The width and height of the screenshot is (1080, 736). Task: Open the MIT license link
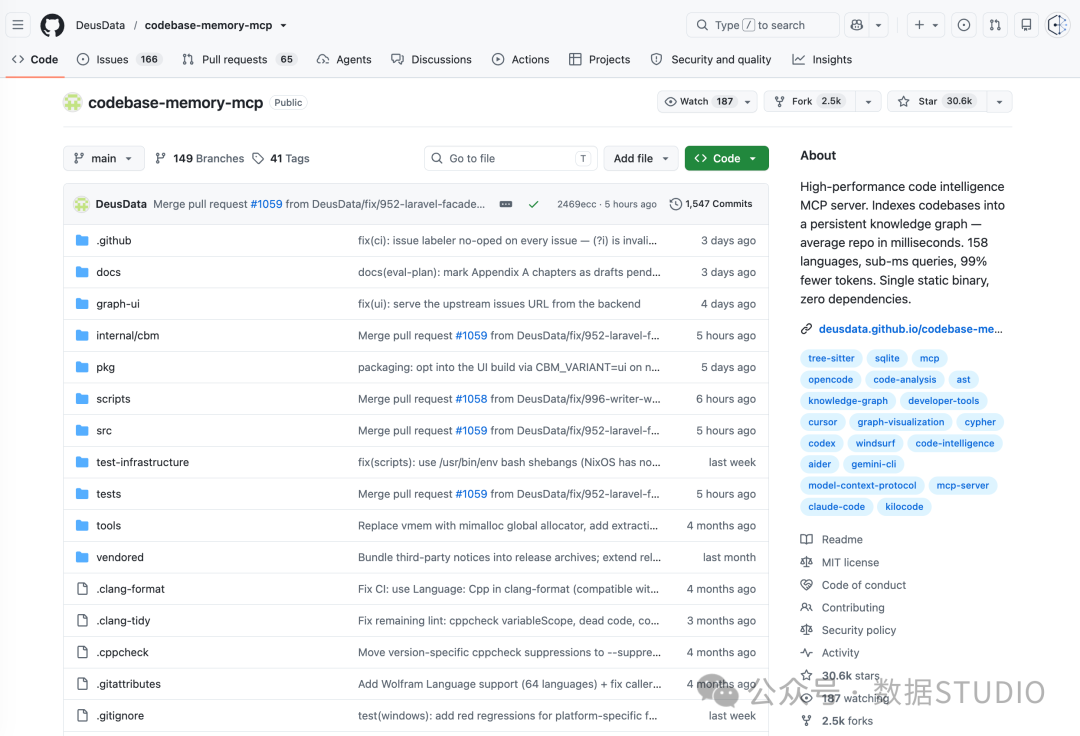tap(850, 562)
